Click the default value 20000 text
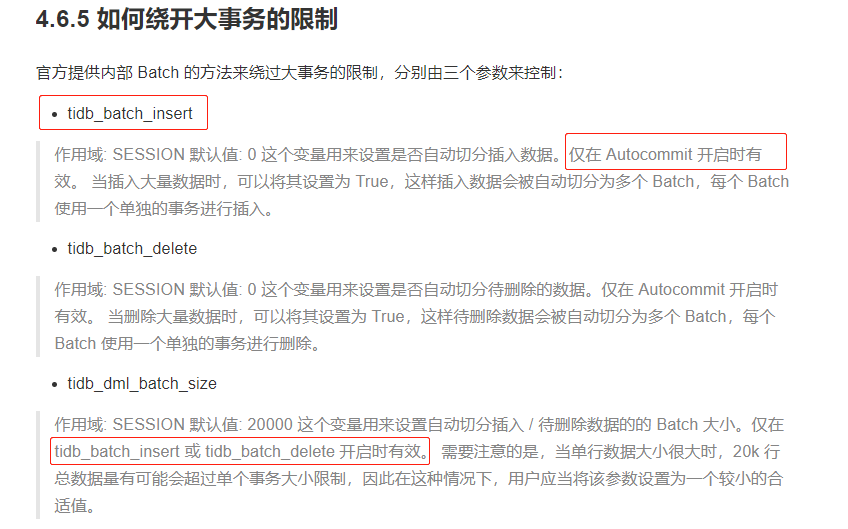This screenshot has width=848, height=529. [x=270, y=425]
